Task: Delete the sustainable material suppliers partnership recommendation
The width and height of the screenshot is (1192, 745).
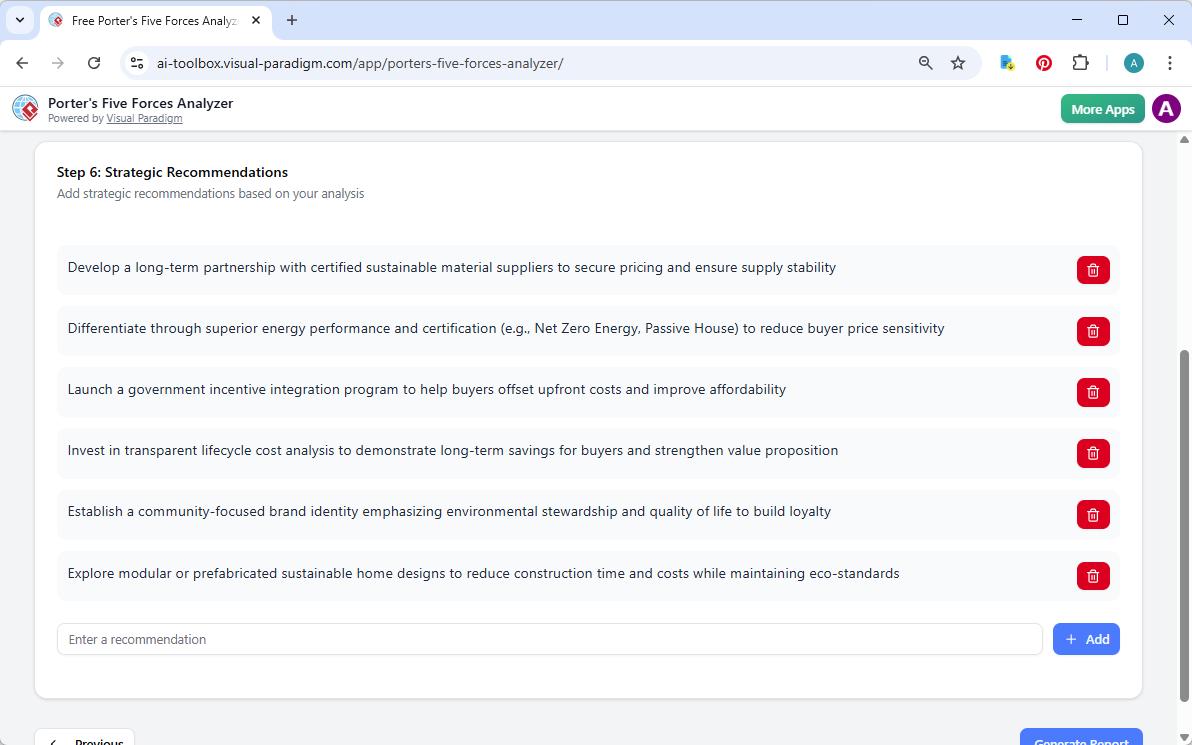Action: tap(1093, 270)
